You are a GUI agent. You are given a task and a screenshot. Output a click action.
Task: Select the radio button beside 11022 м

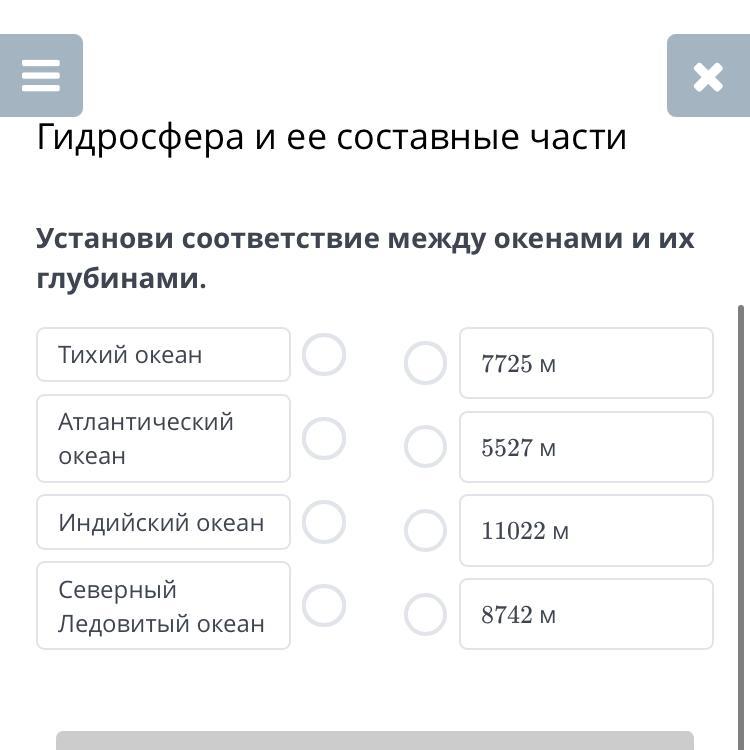[425, 531]
